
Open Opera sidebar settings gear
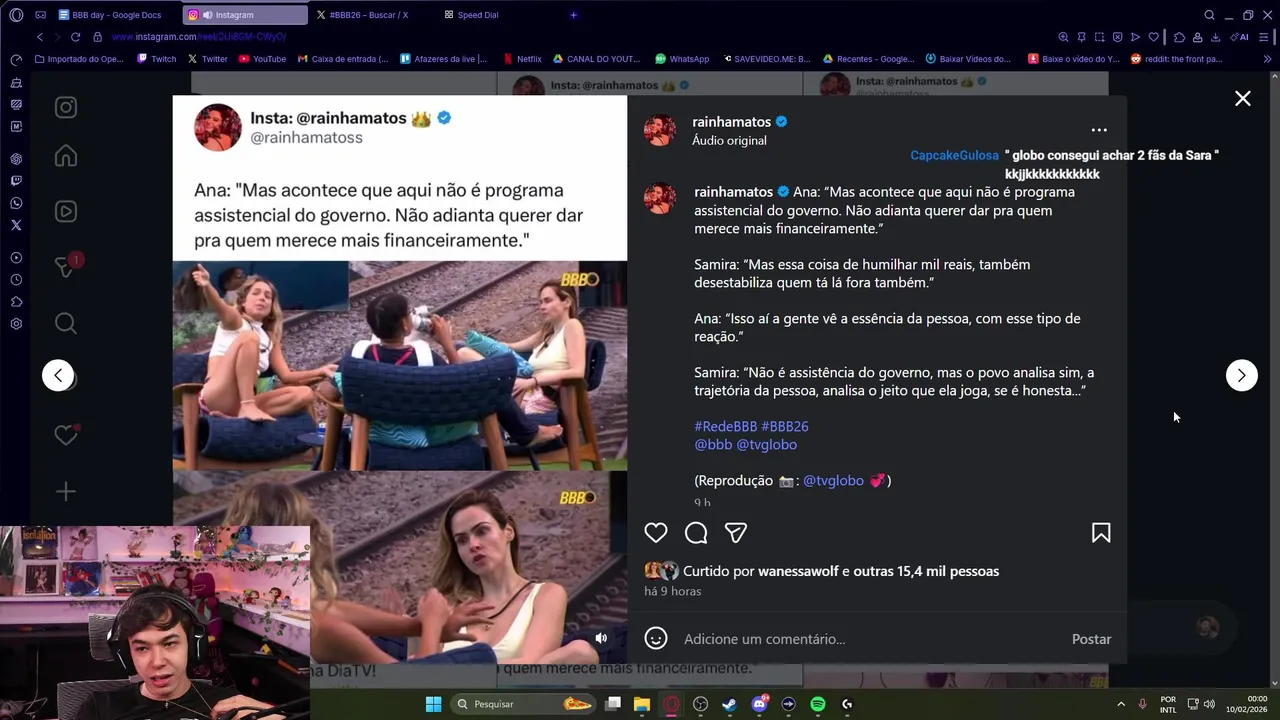[16, 324]
